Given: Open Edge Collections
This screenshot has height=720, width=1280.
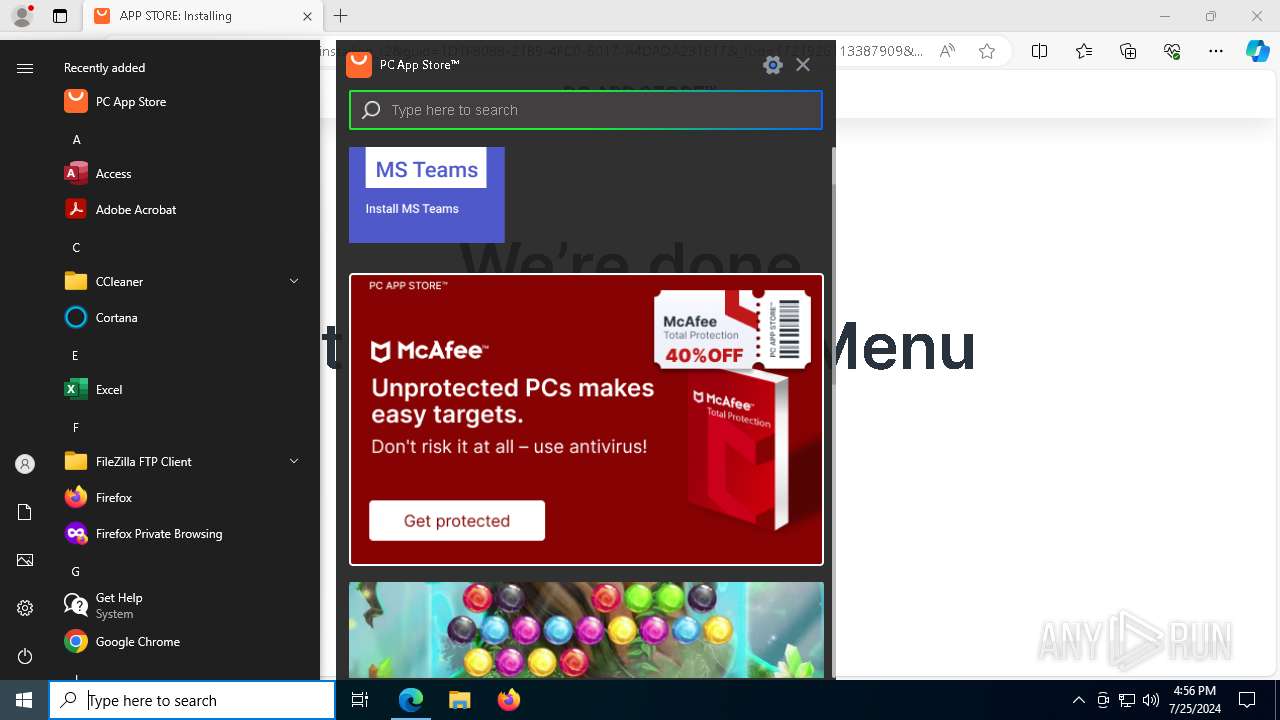Looking at the screenshot, I should pyautogui.click(x=1128, y=51).
